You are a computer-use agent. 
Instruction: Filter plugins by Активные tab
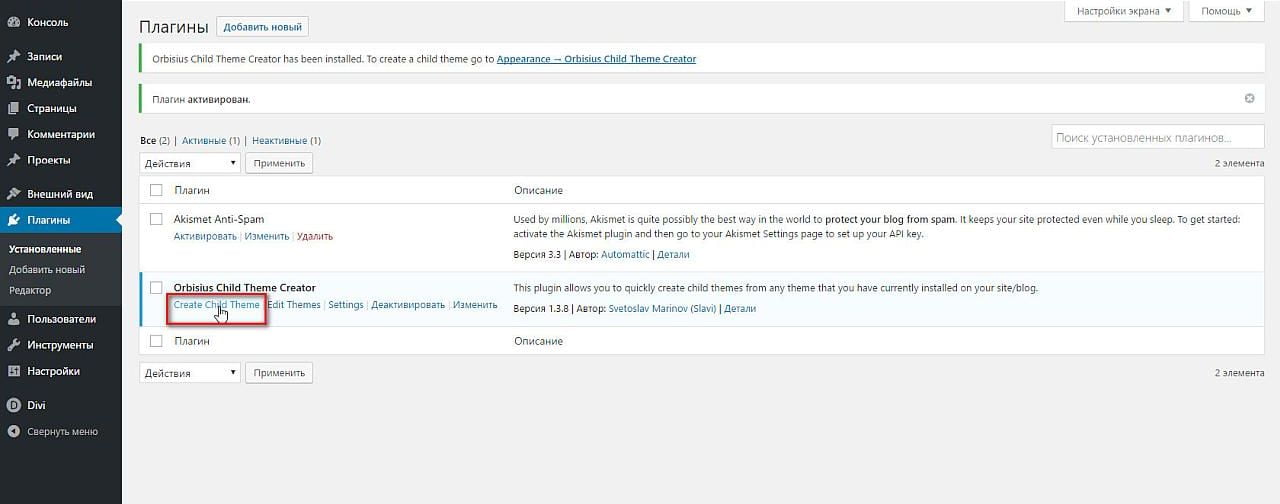204,141
